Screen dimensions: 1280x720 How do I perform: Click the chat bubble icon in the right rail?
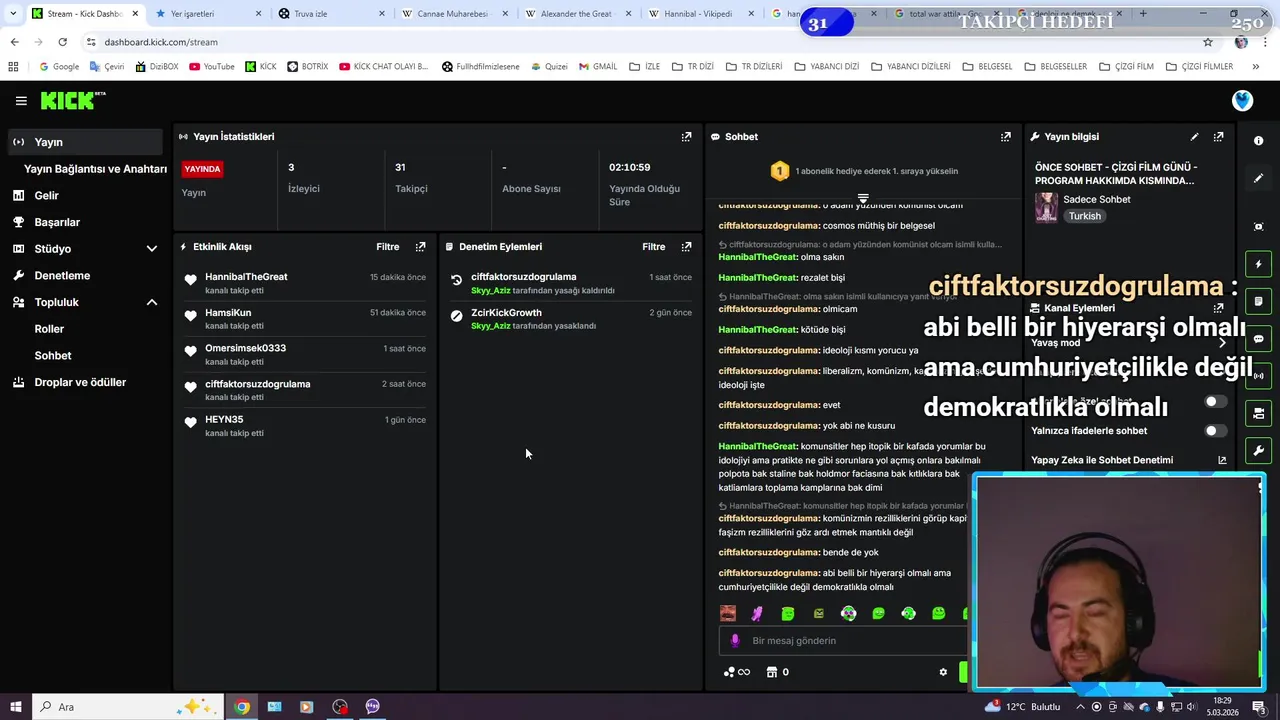point(1258,339)
